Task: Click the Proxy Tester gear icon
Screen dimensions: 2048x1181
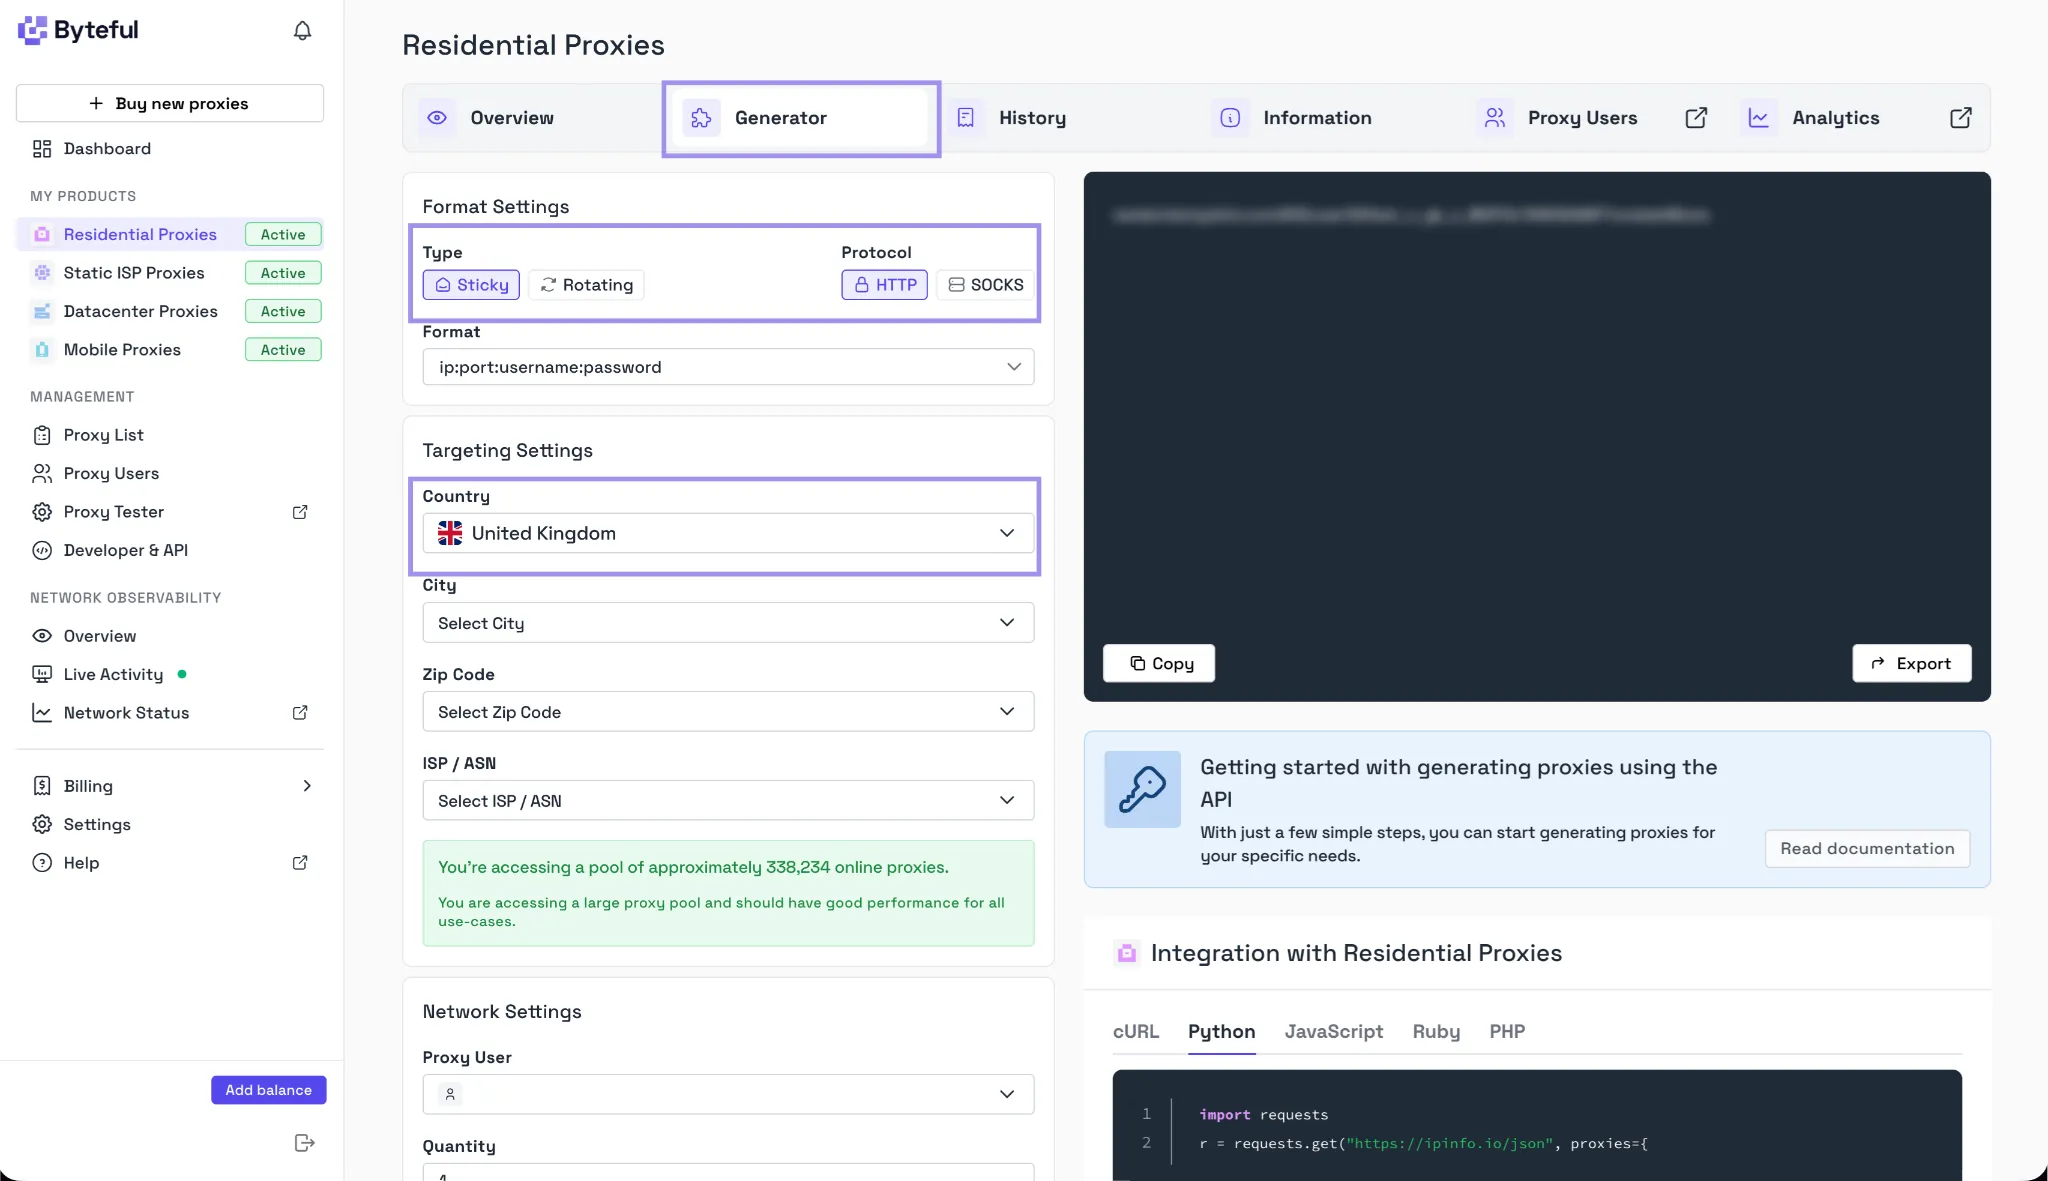Action: (x=42, y=512)
